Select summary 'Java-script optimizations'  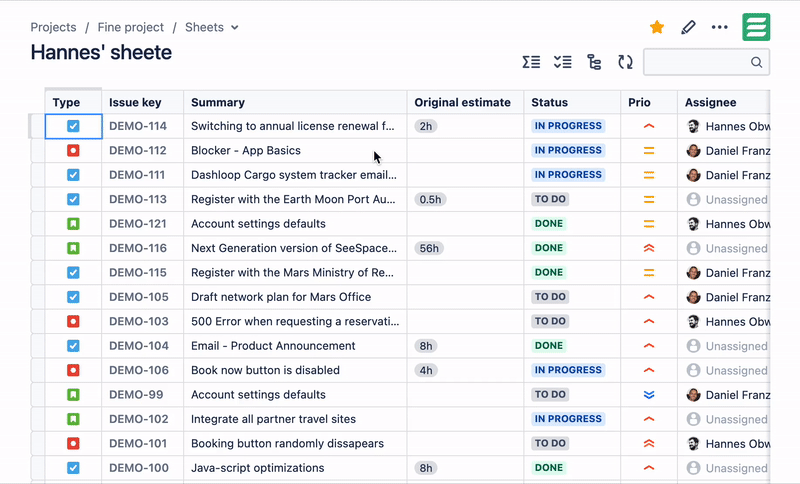(x=258, y=468)
